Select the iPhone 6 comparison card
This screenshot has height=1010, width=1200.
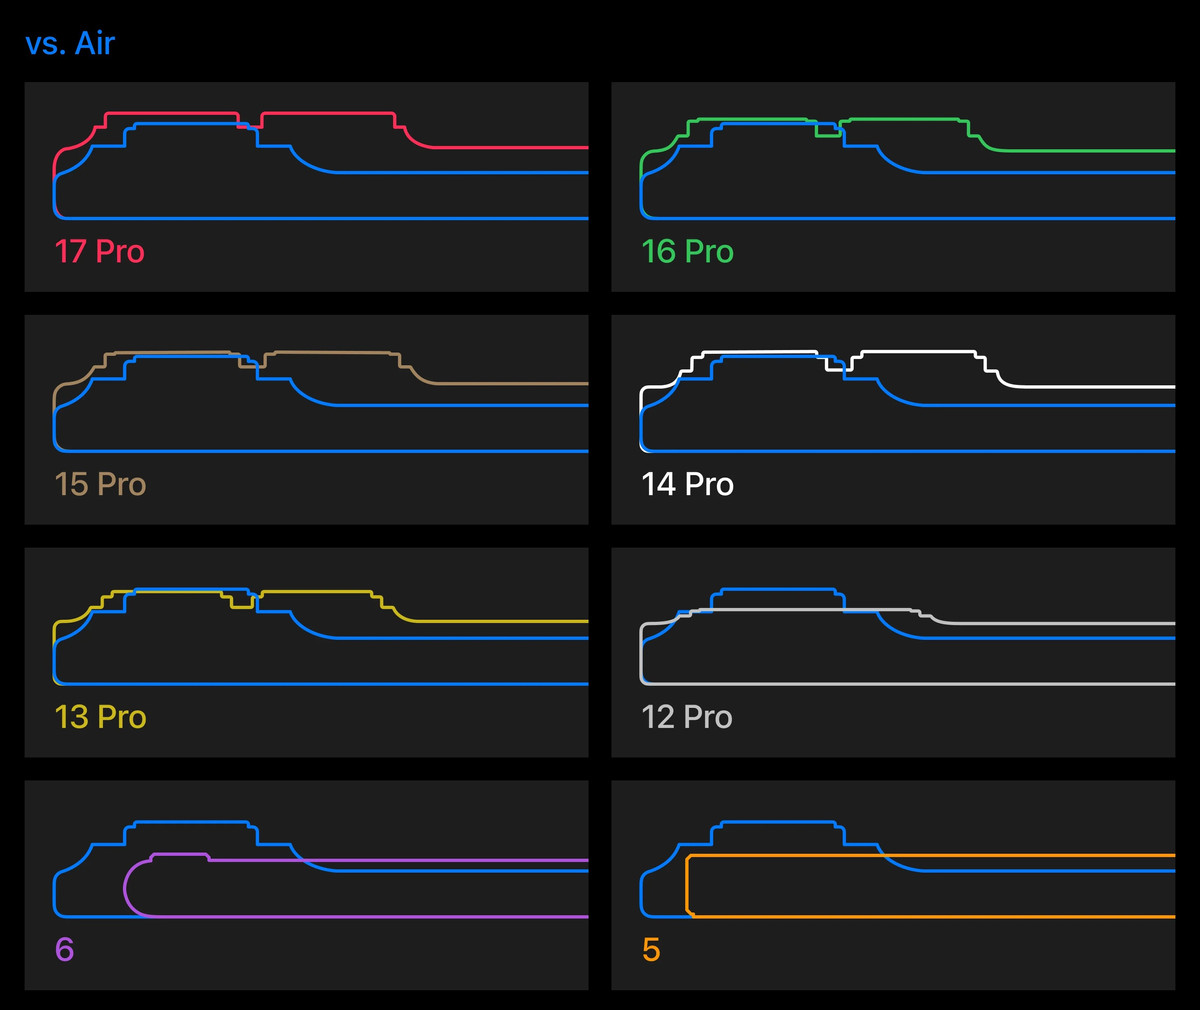point(306,886)
